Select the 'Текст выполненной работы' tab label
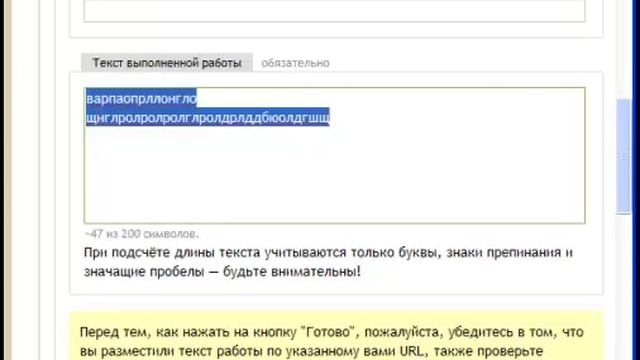This screenshot has width=640, height=360. [x=167, y=63]
